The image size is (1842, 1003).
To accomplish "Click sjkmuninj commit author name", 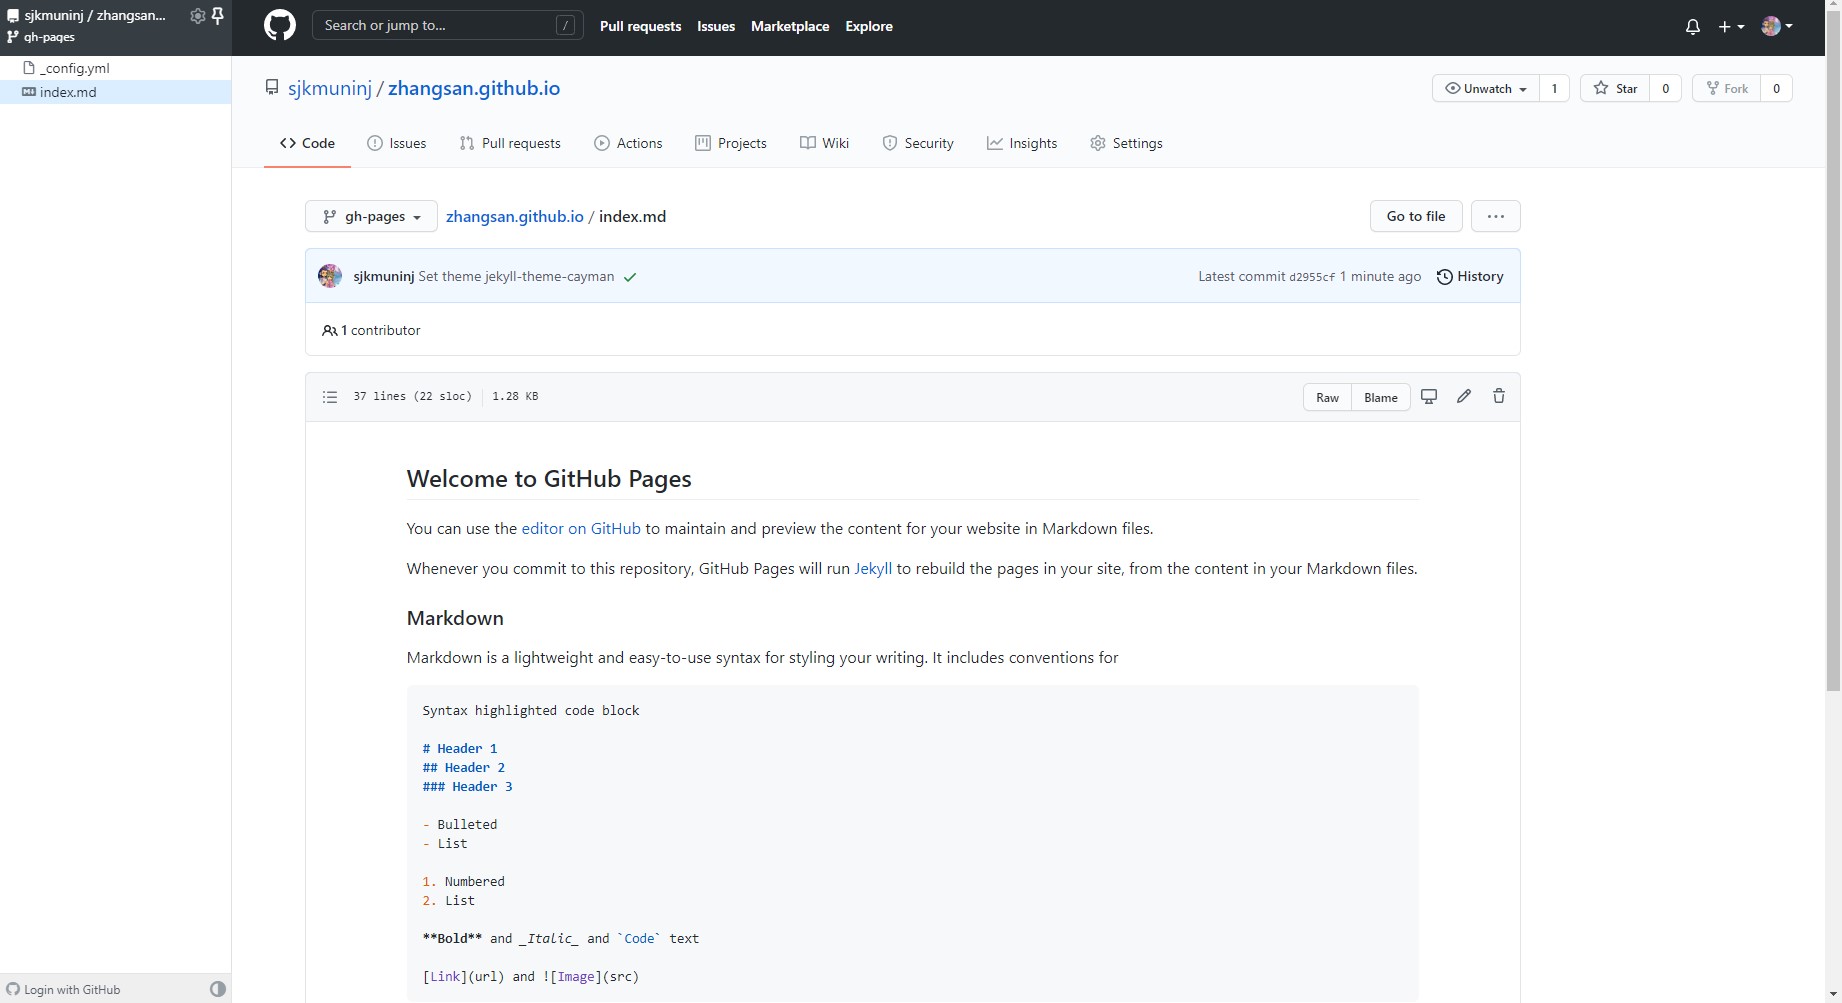I will coord(384,276).
